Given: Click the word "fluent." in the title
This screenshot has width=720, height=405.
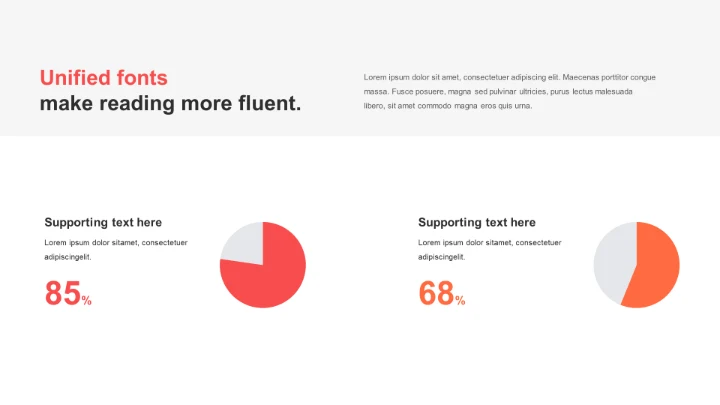Looking at the screenshot, I should tap(269, 104).
